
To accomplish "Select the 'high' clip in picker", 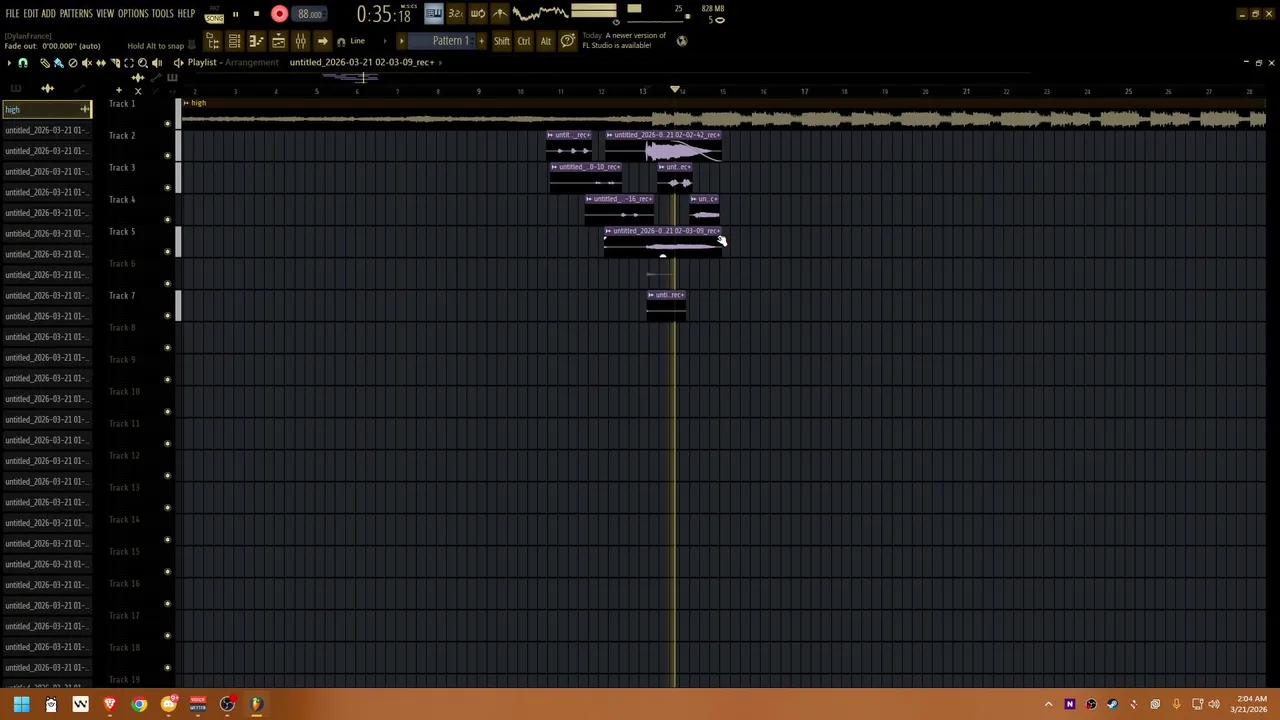I will [x=46, y=109].
